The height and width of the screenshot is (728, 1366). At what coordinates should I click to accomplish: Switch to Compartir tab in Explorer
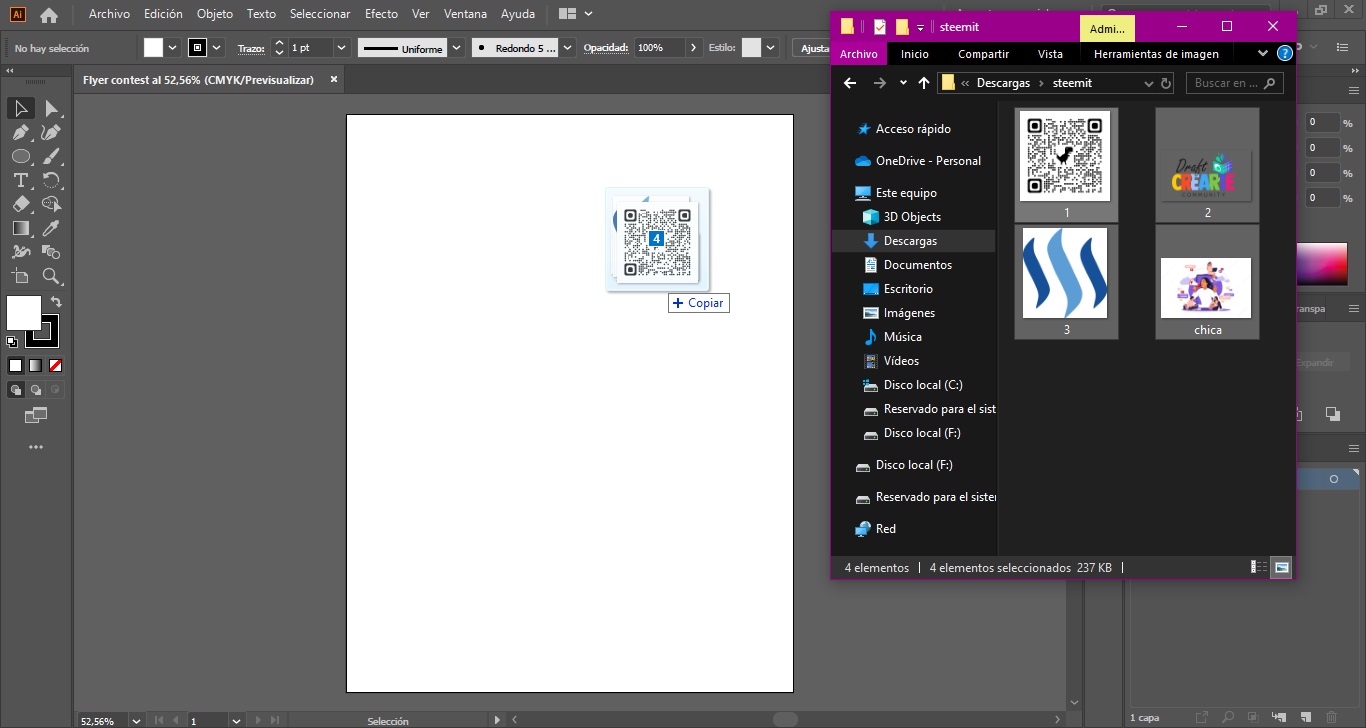(983, 54)
